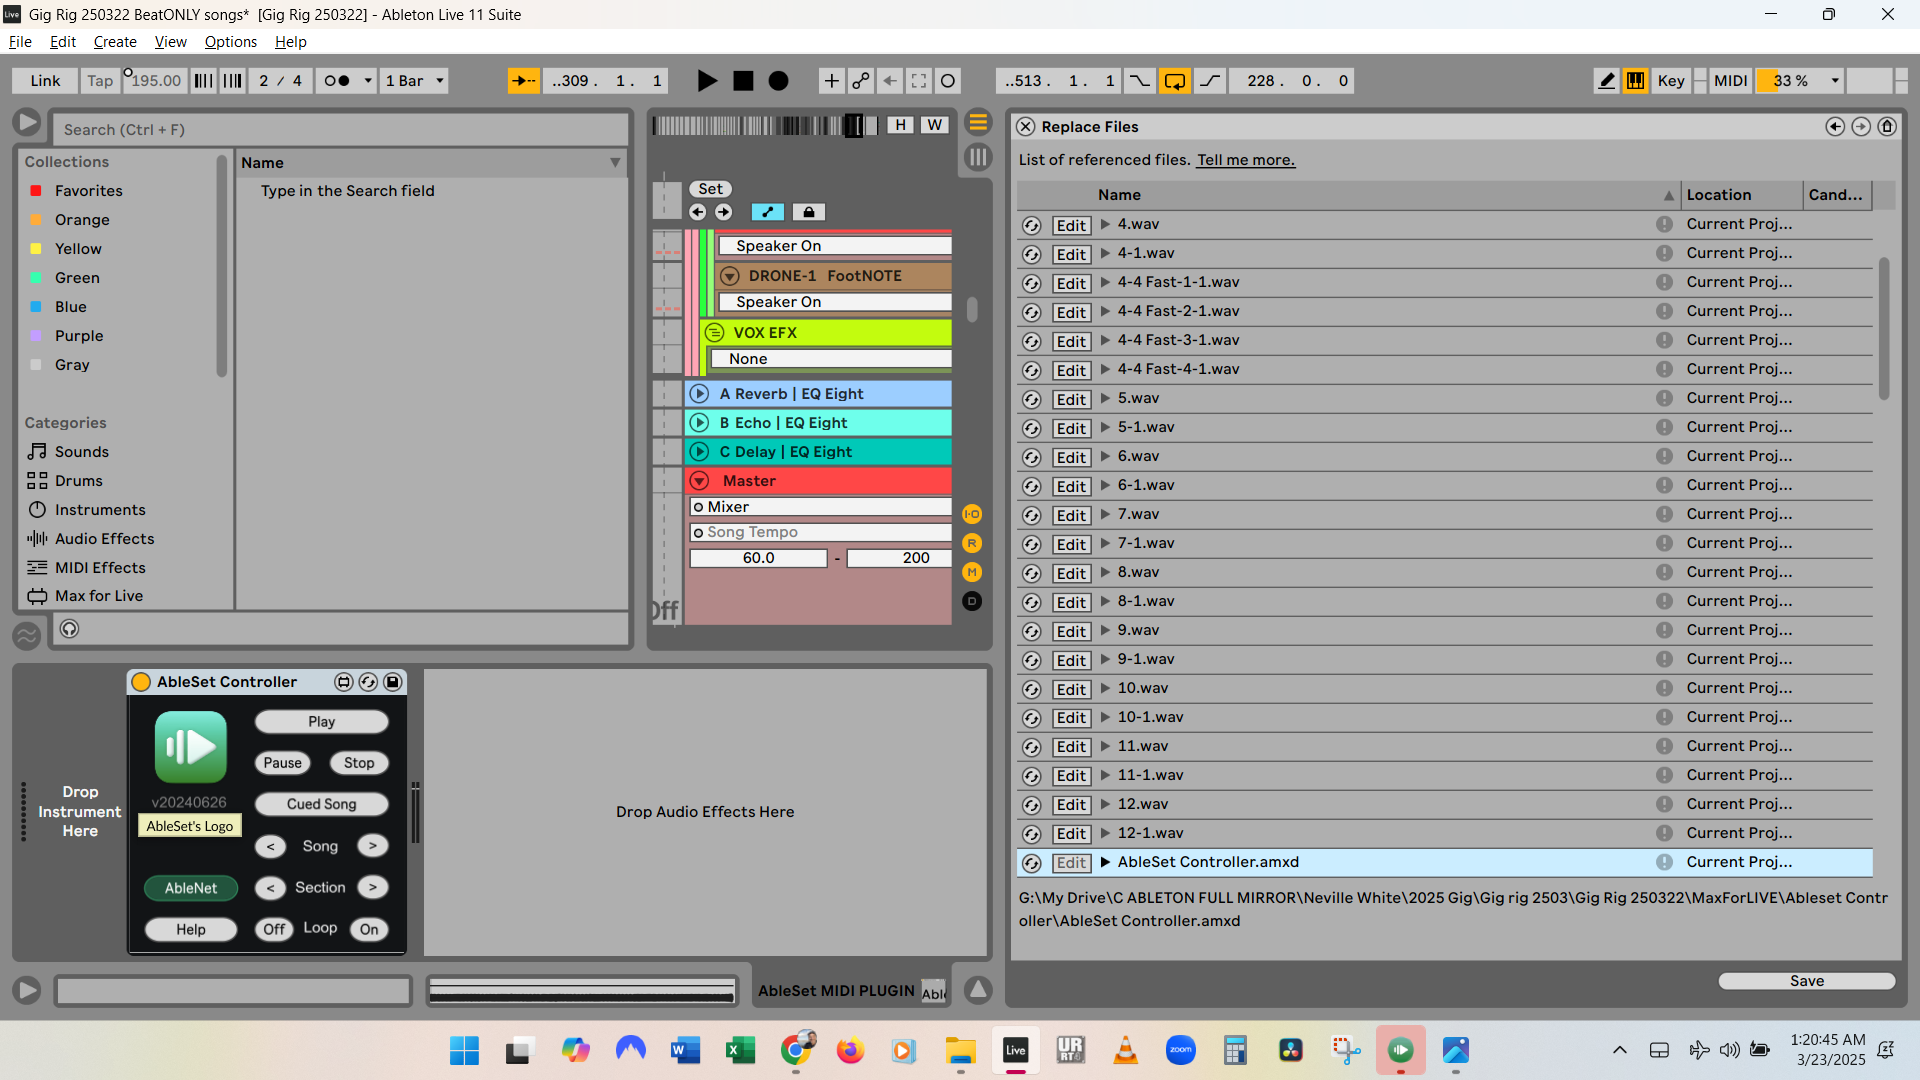Toggle the Automation Arm icon
Viewport: 1920px width, 1080px height.
tap(861, 81)
